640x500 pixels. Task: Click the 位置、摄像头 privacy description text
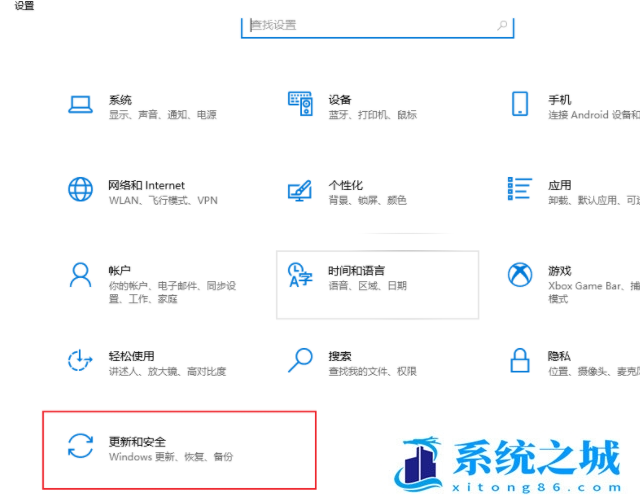point(594,371)
